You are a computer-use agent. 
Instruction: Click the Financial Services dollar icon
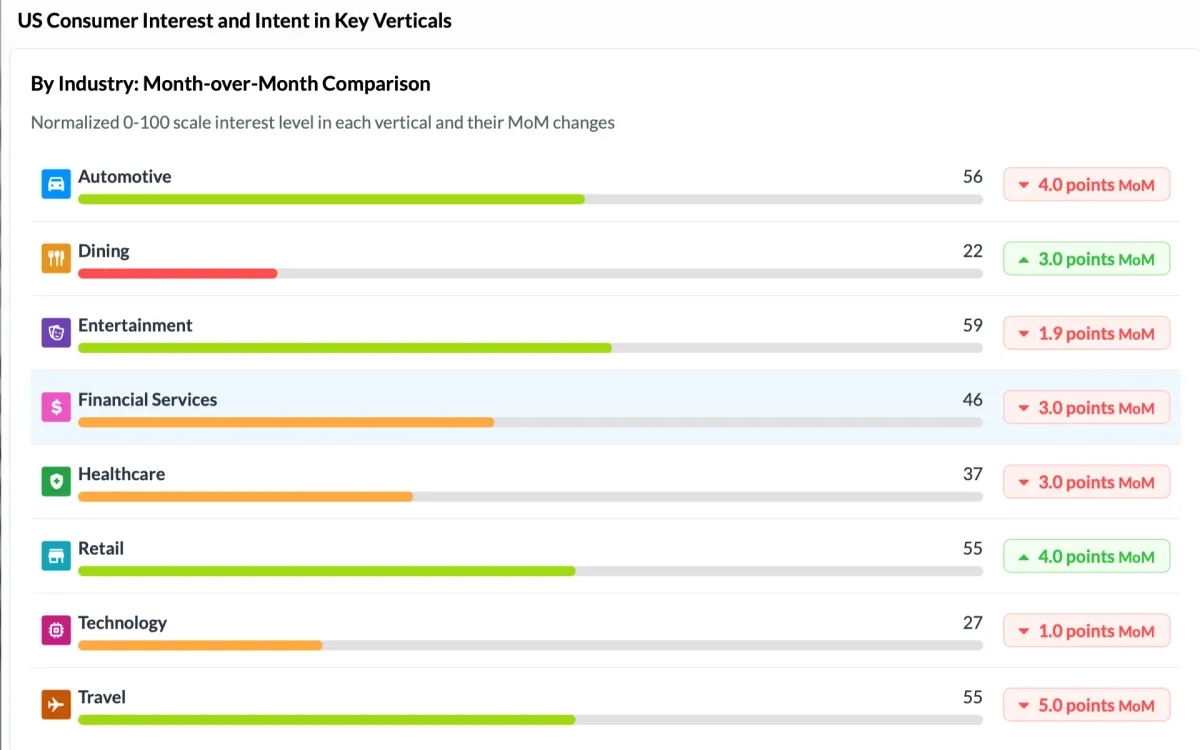point(56,407)
